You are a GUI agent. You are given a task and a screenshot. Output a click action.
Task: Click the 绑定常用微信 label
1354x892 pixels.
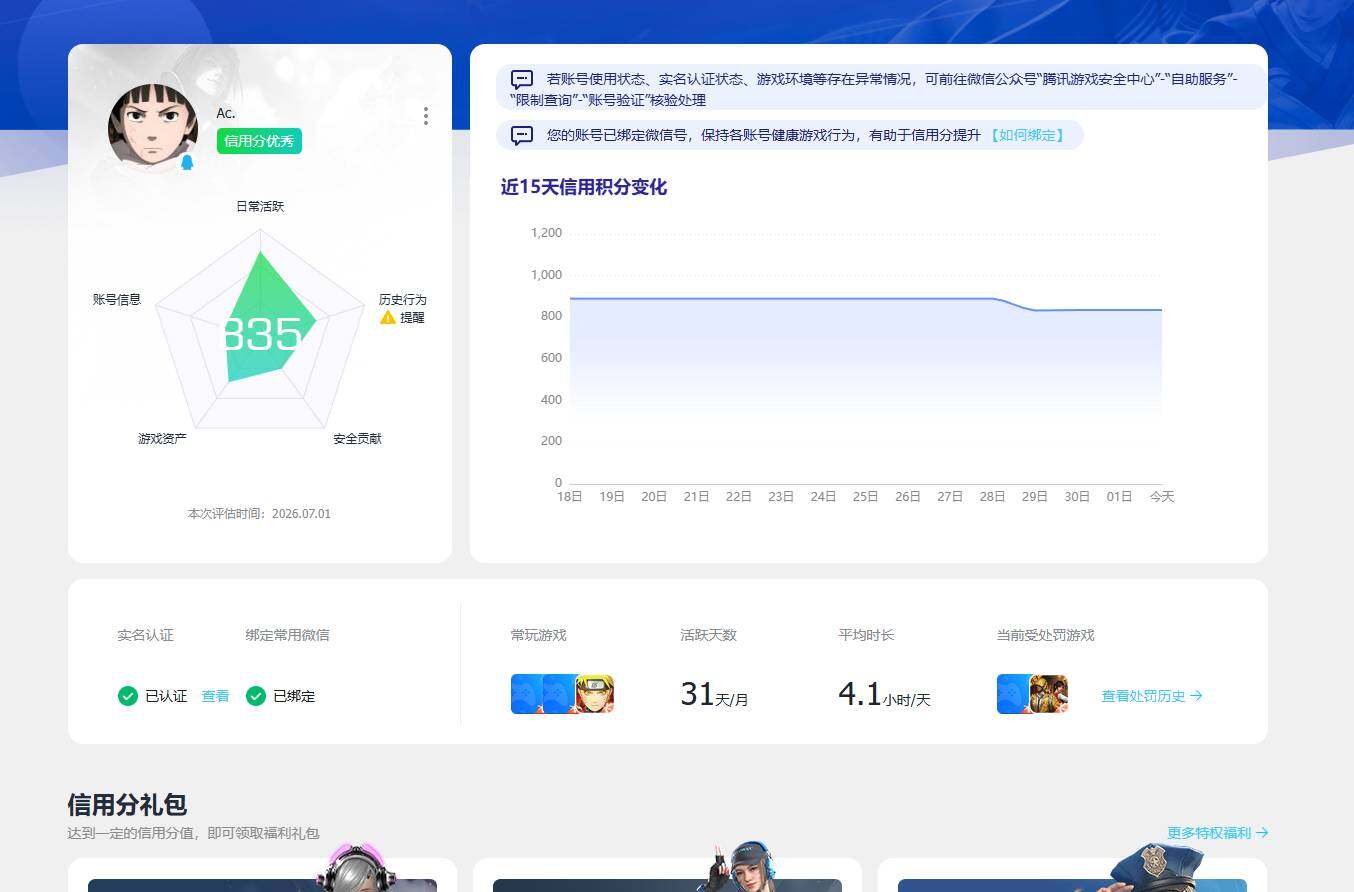point(287,635)
